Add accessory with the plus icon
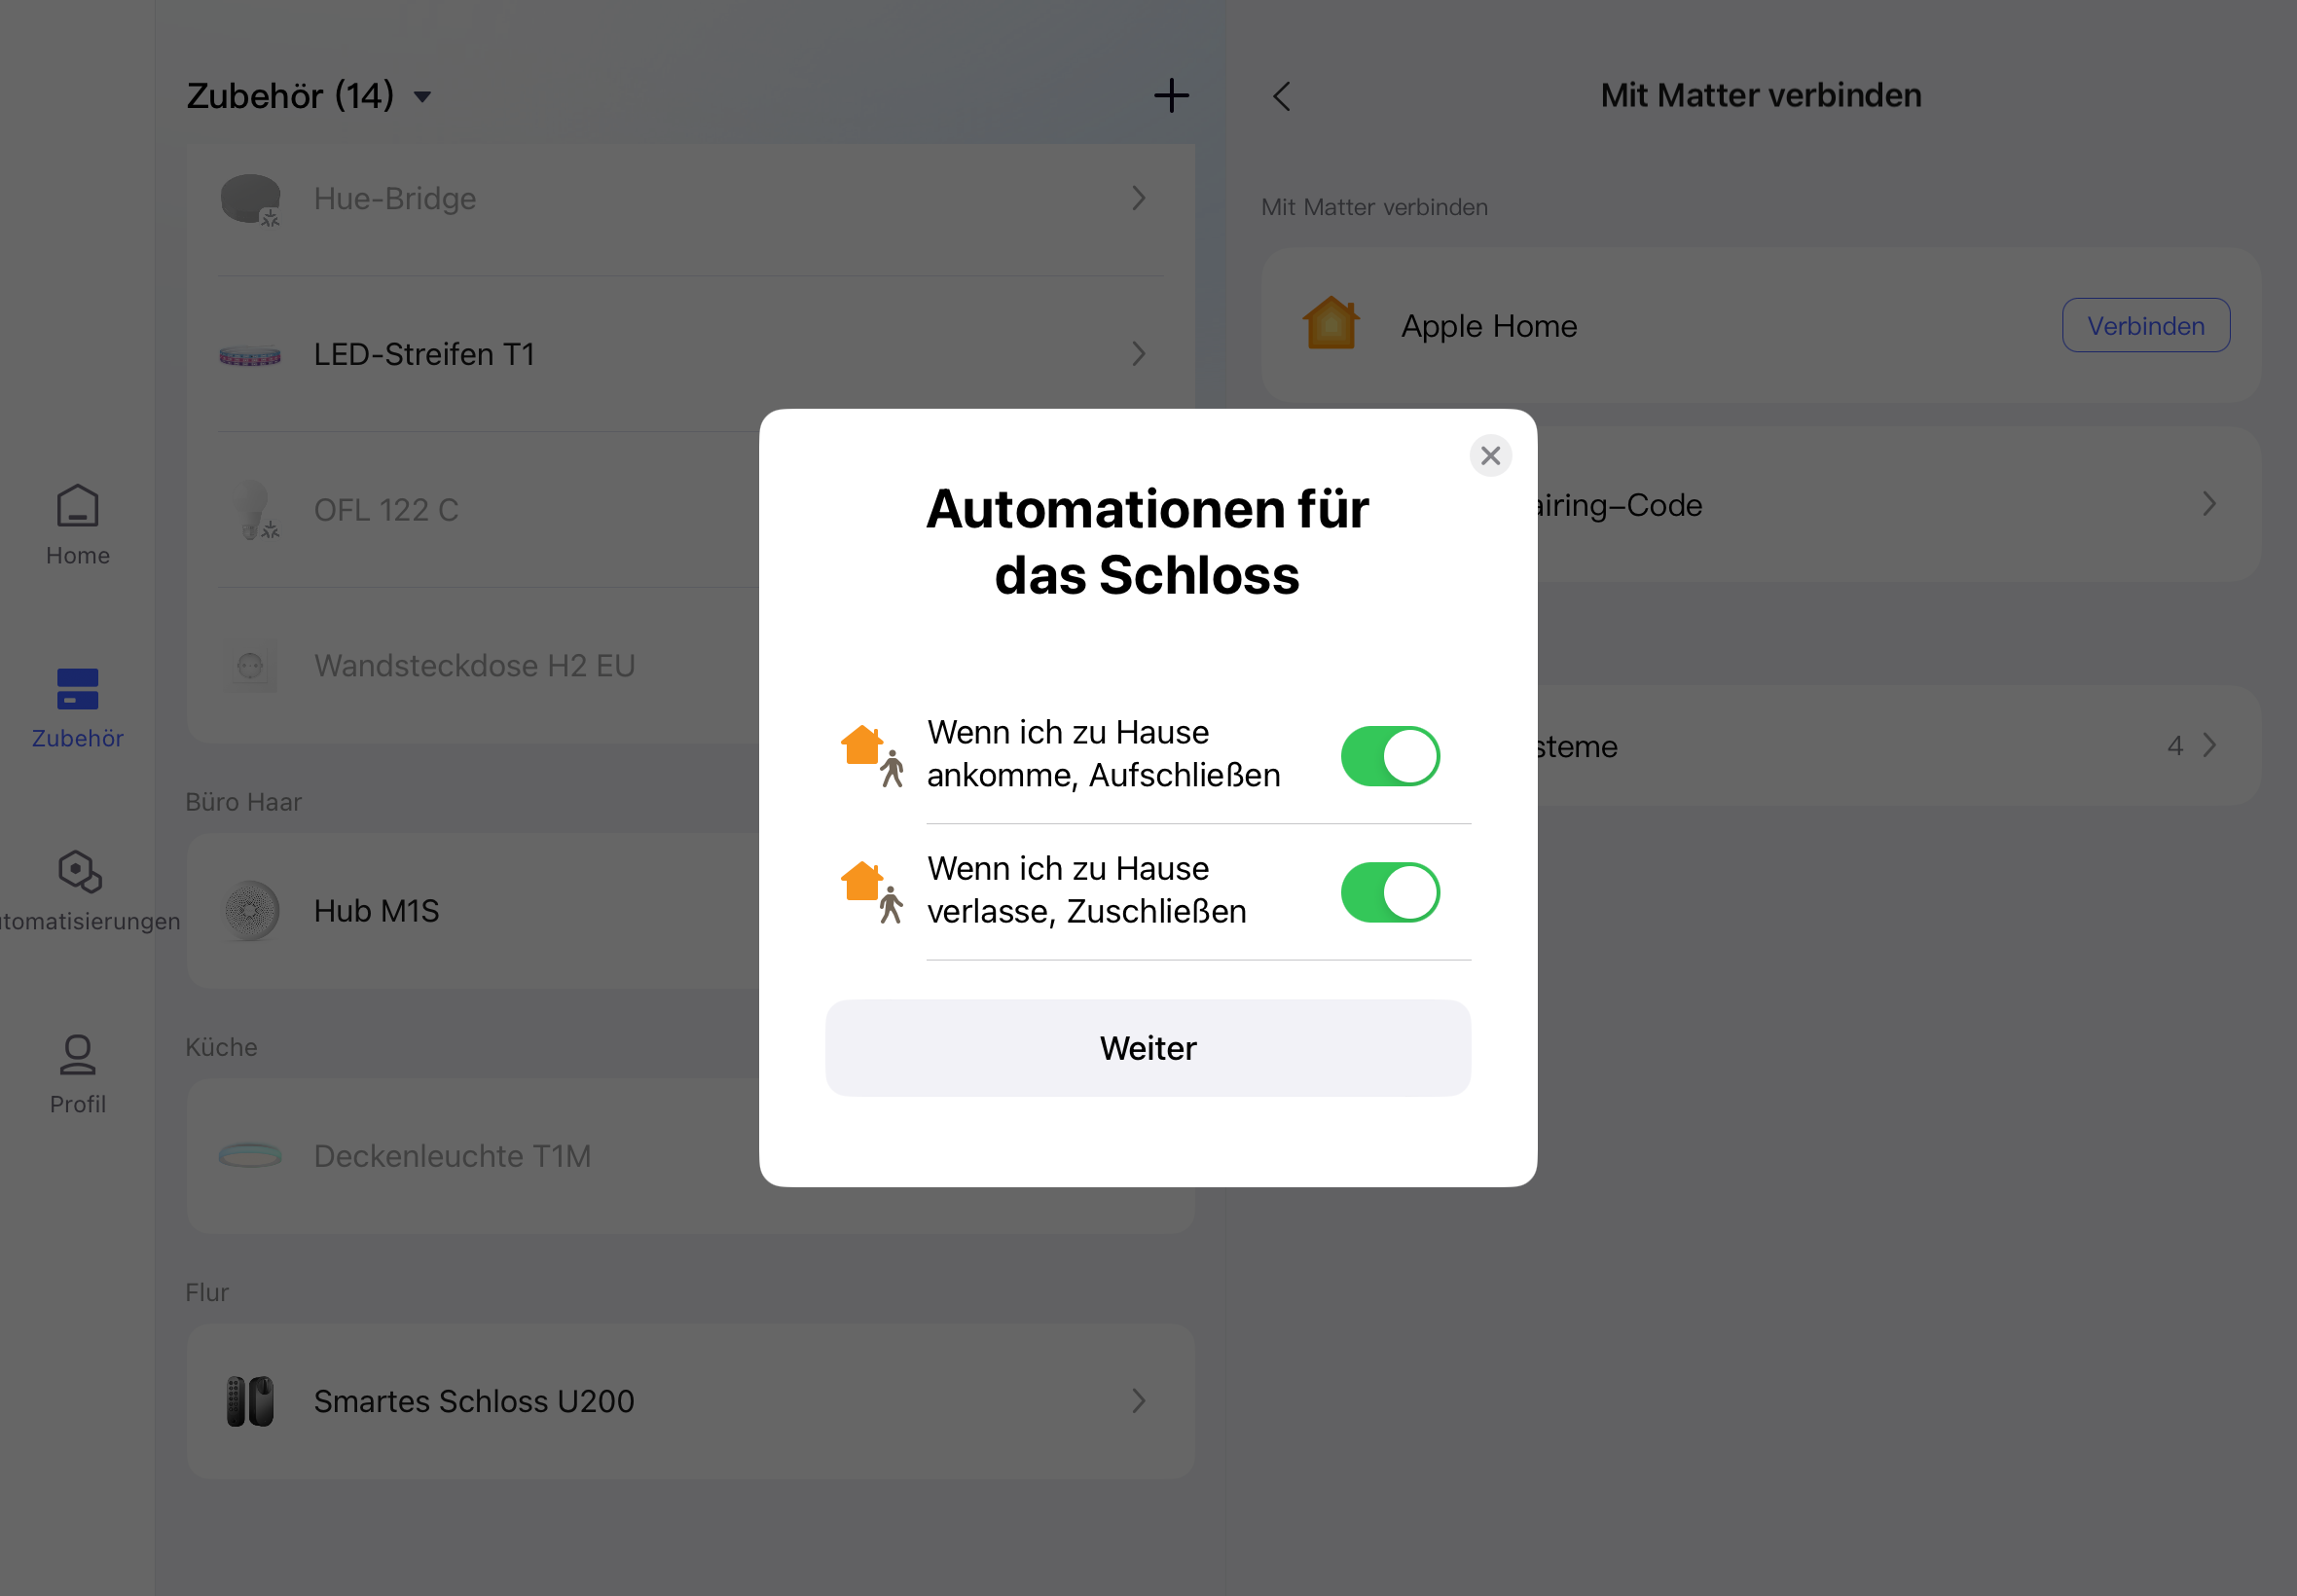The height and width of the screenshot is (1596, 2297). pos(1171,96)
